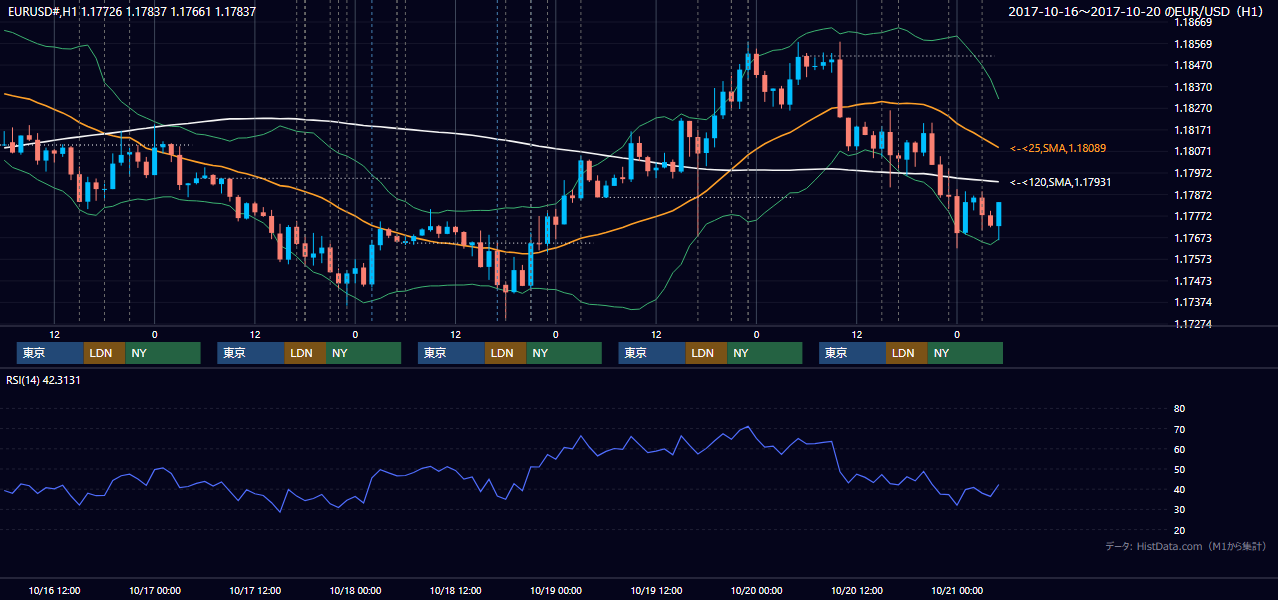Click the RSI level 30 label
Image resolution: width=1278 pixels, height=600 pixels.
point(1179,510)
